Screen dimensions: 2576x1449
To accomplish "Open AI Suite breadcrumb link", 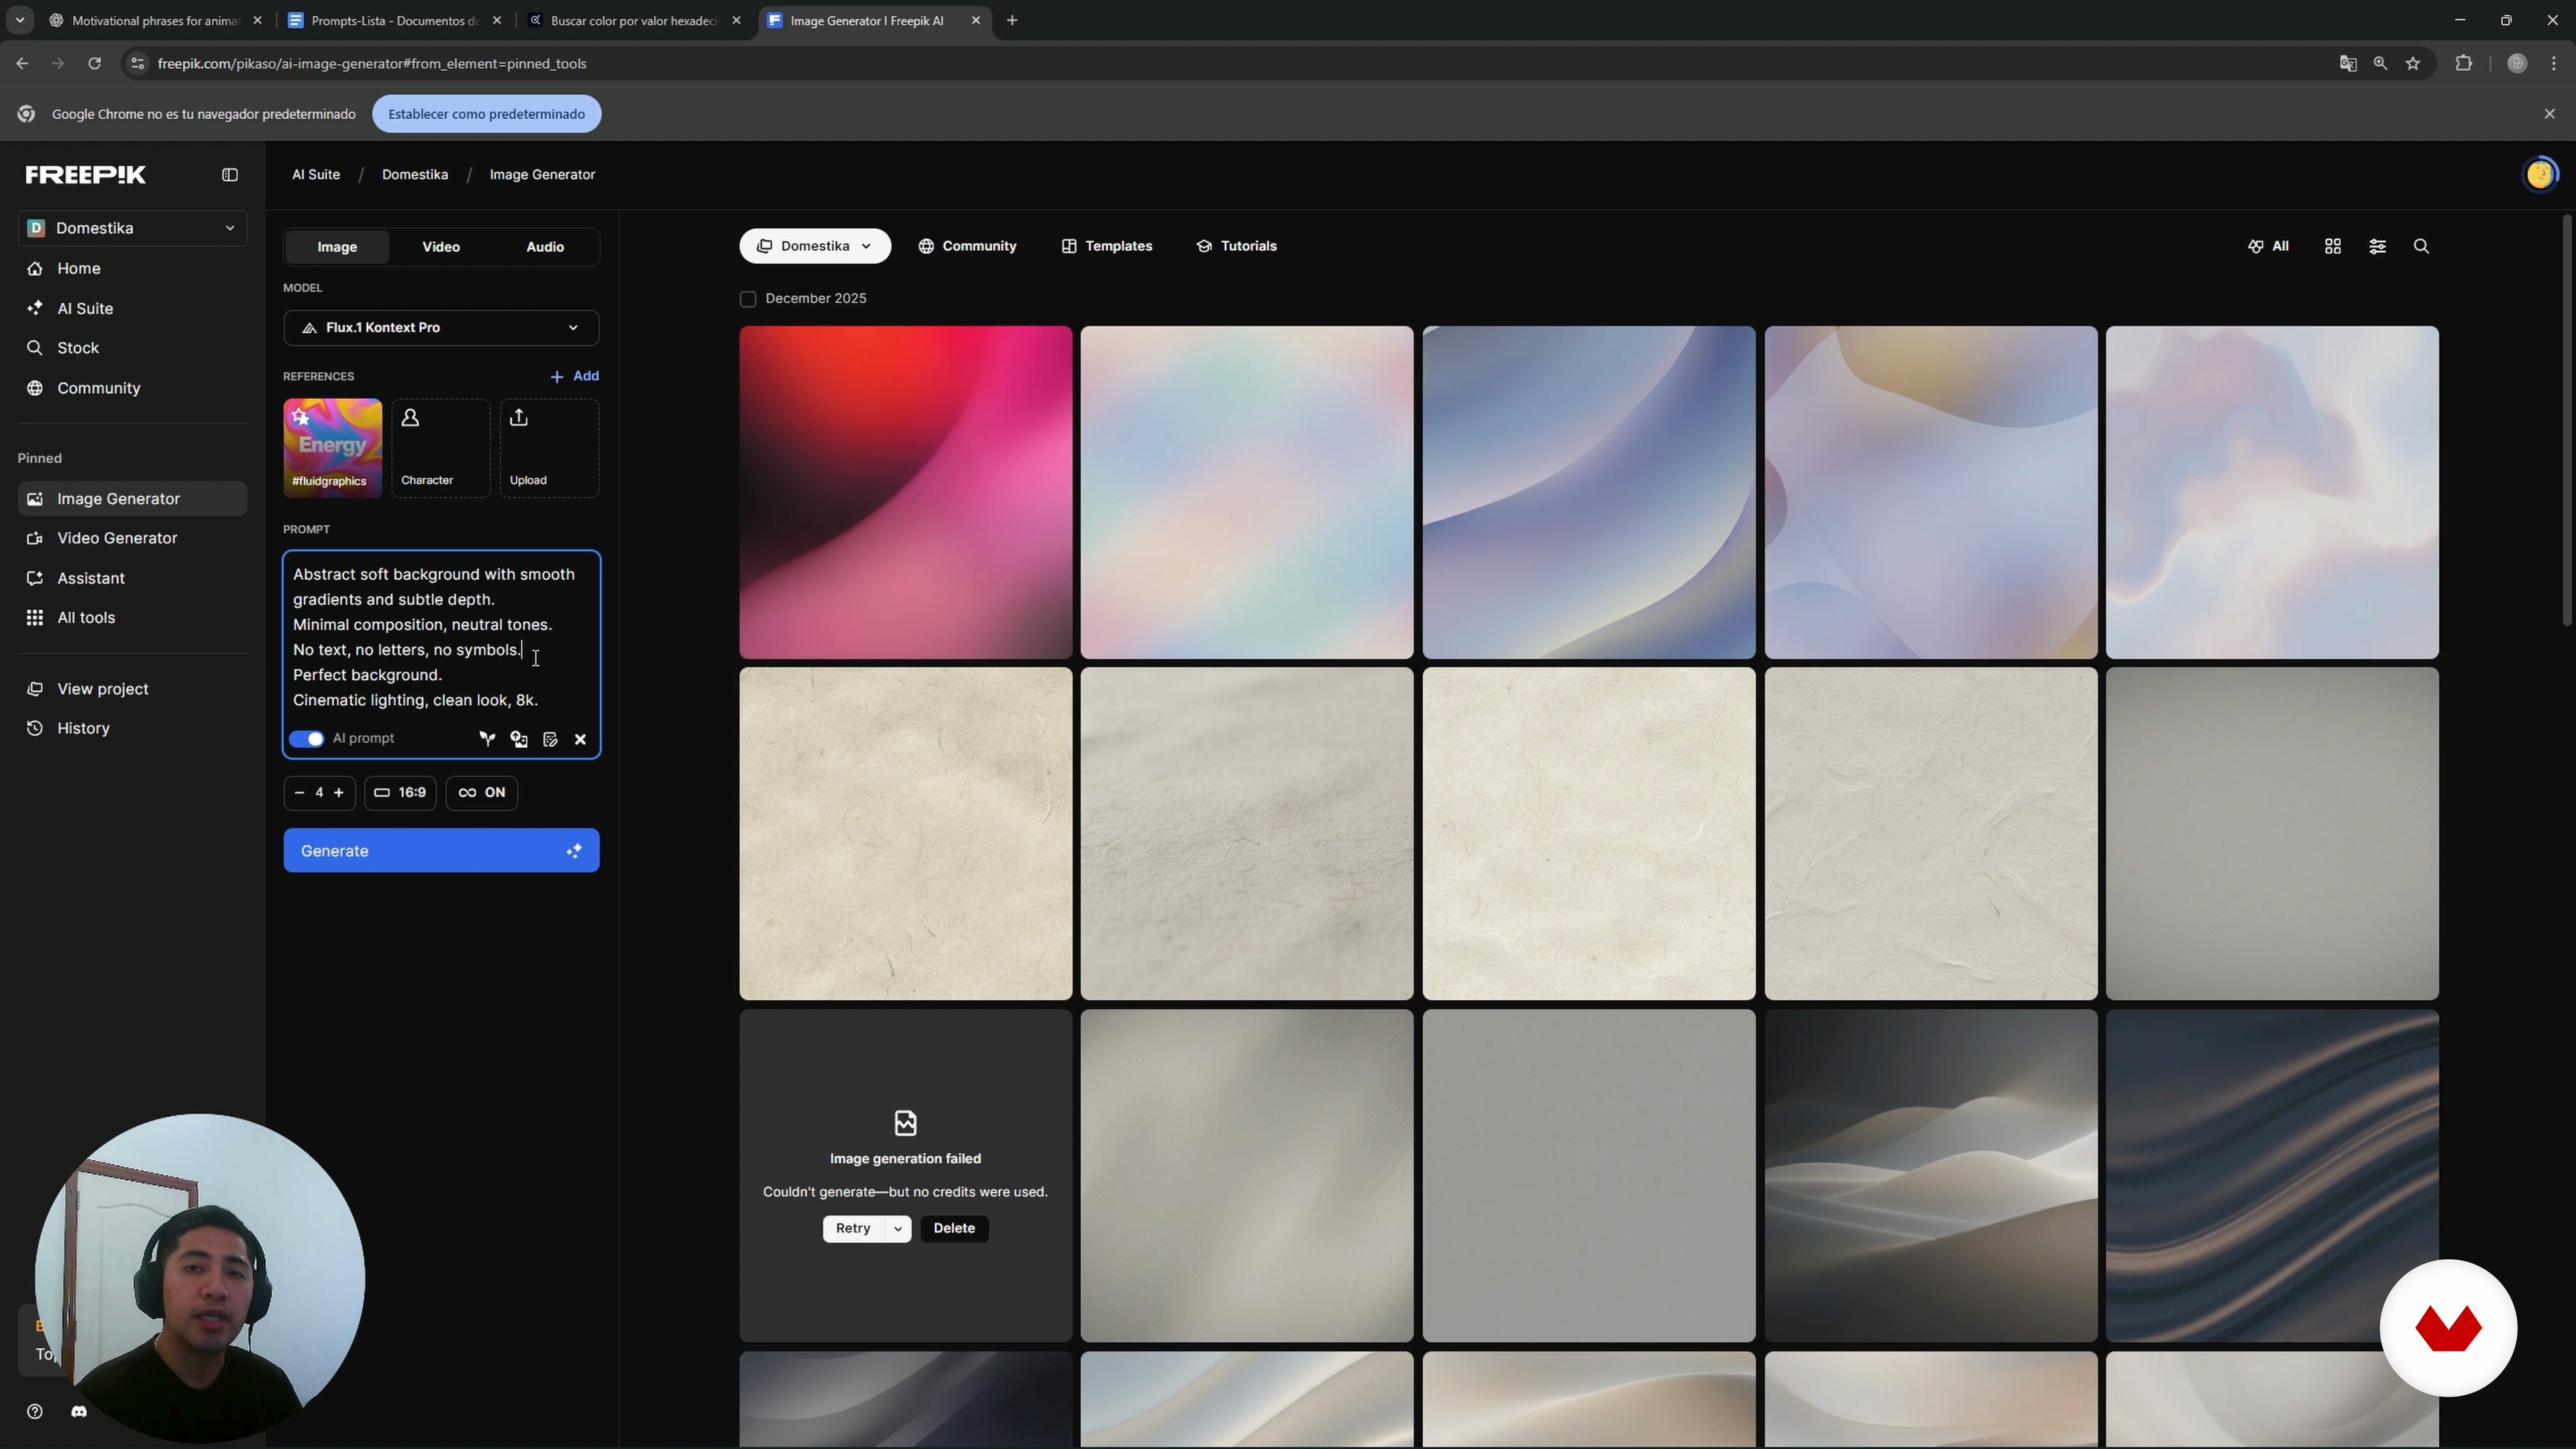I will click(316, 175).
